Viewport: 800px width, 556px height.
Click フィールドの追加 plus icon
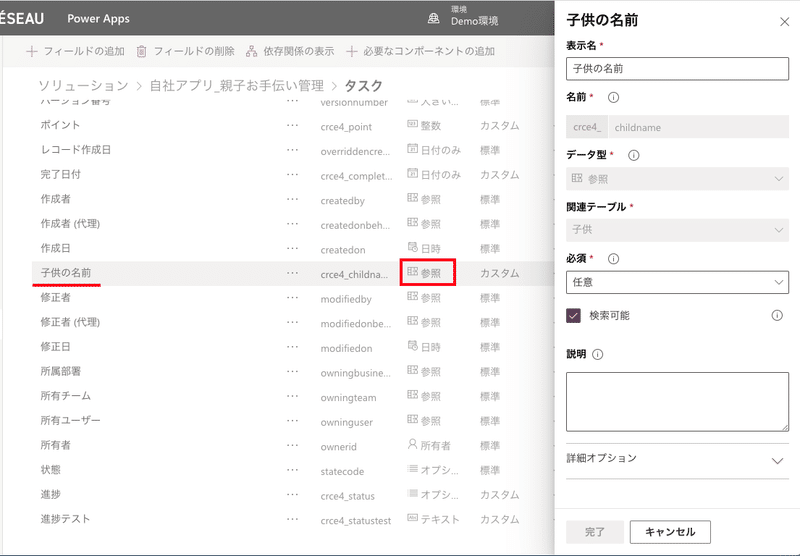coord(32,52)
